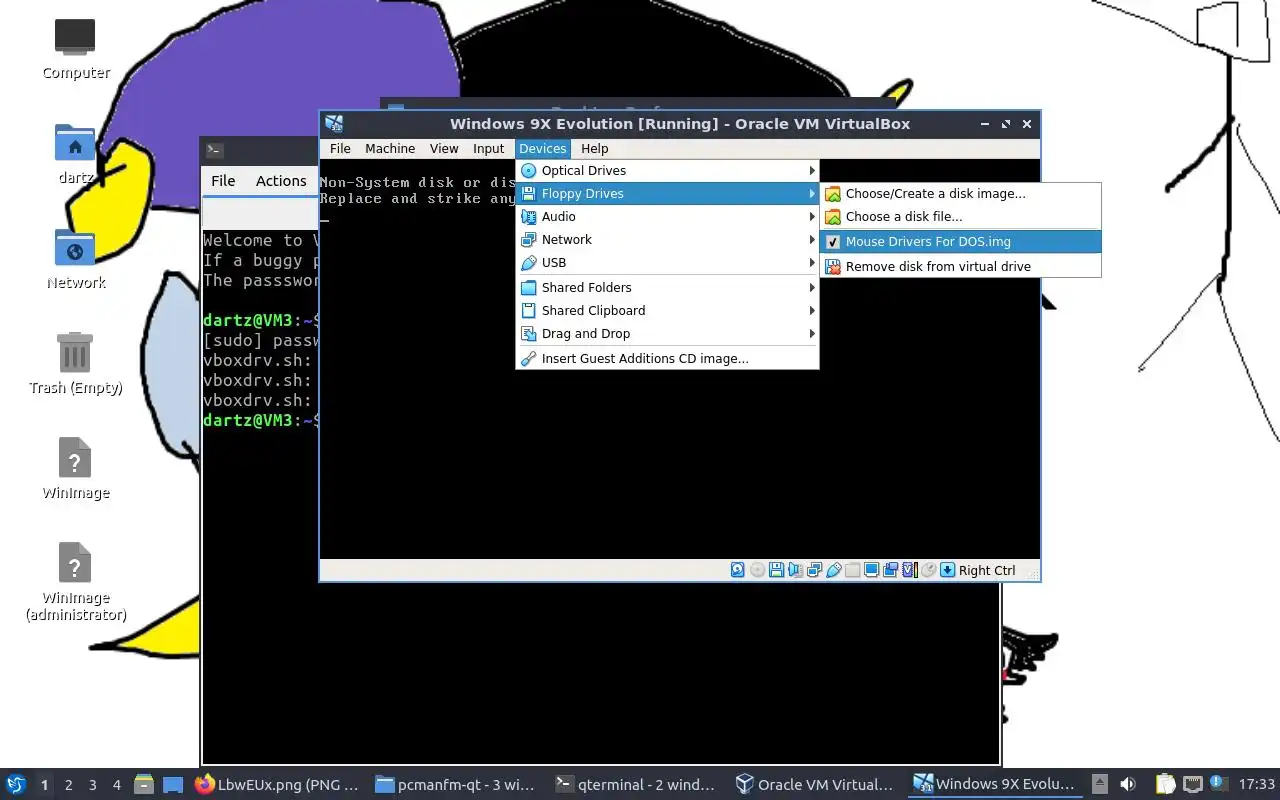Open the Machine menu

click(390, 148)
